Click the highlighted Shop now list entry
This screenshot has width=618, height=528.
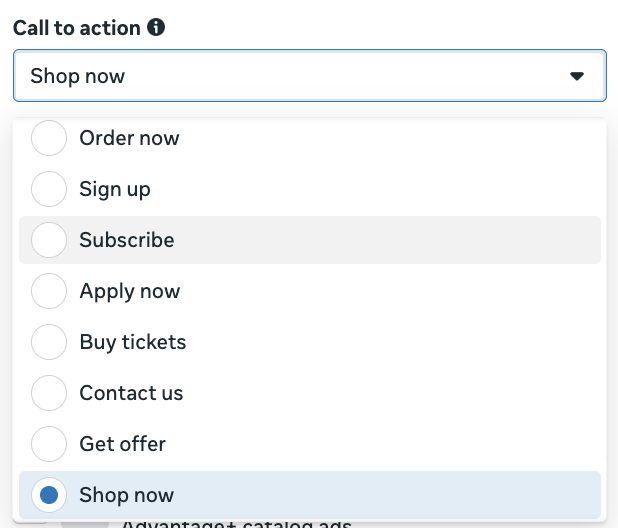pos(310,495)
